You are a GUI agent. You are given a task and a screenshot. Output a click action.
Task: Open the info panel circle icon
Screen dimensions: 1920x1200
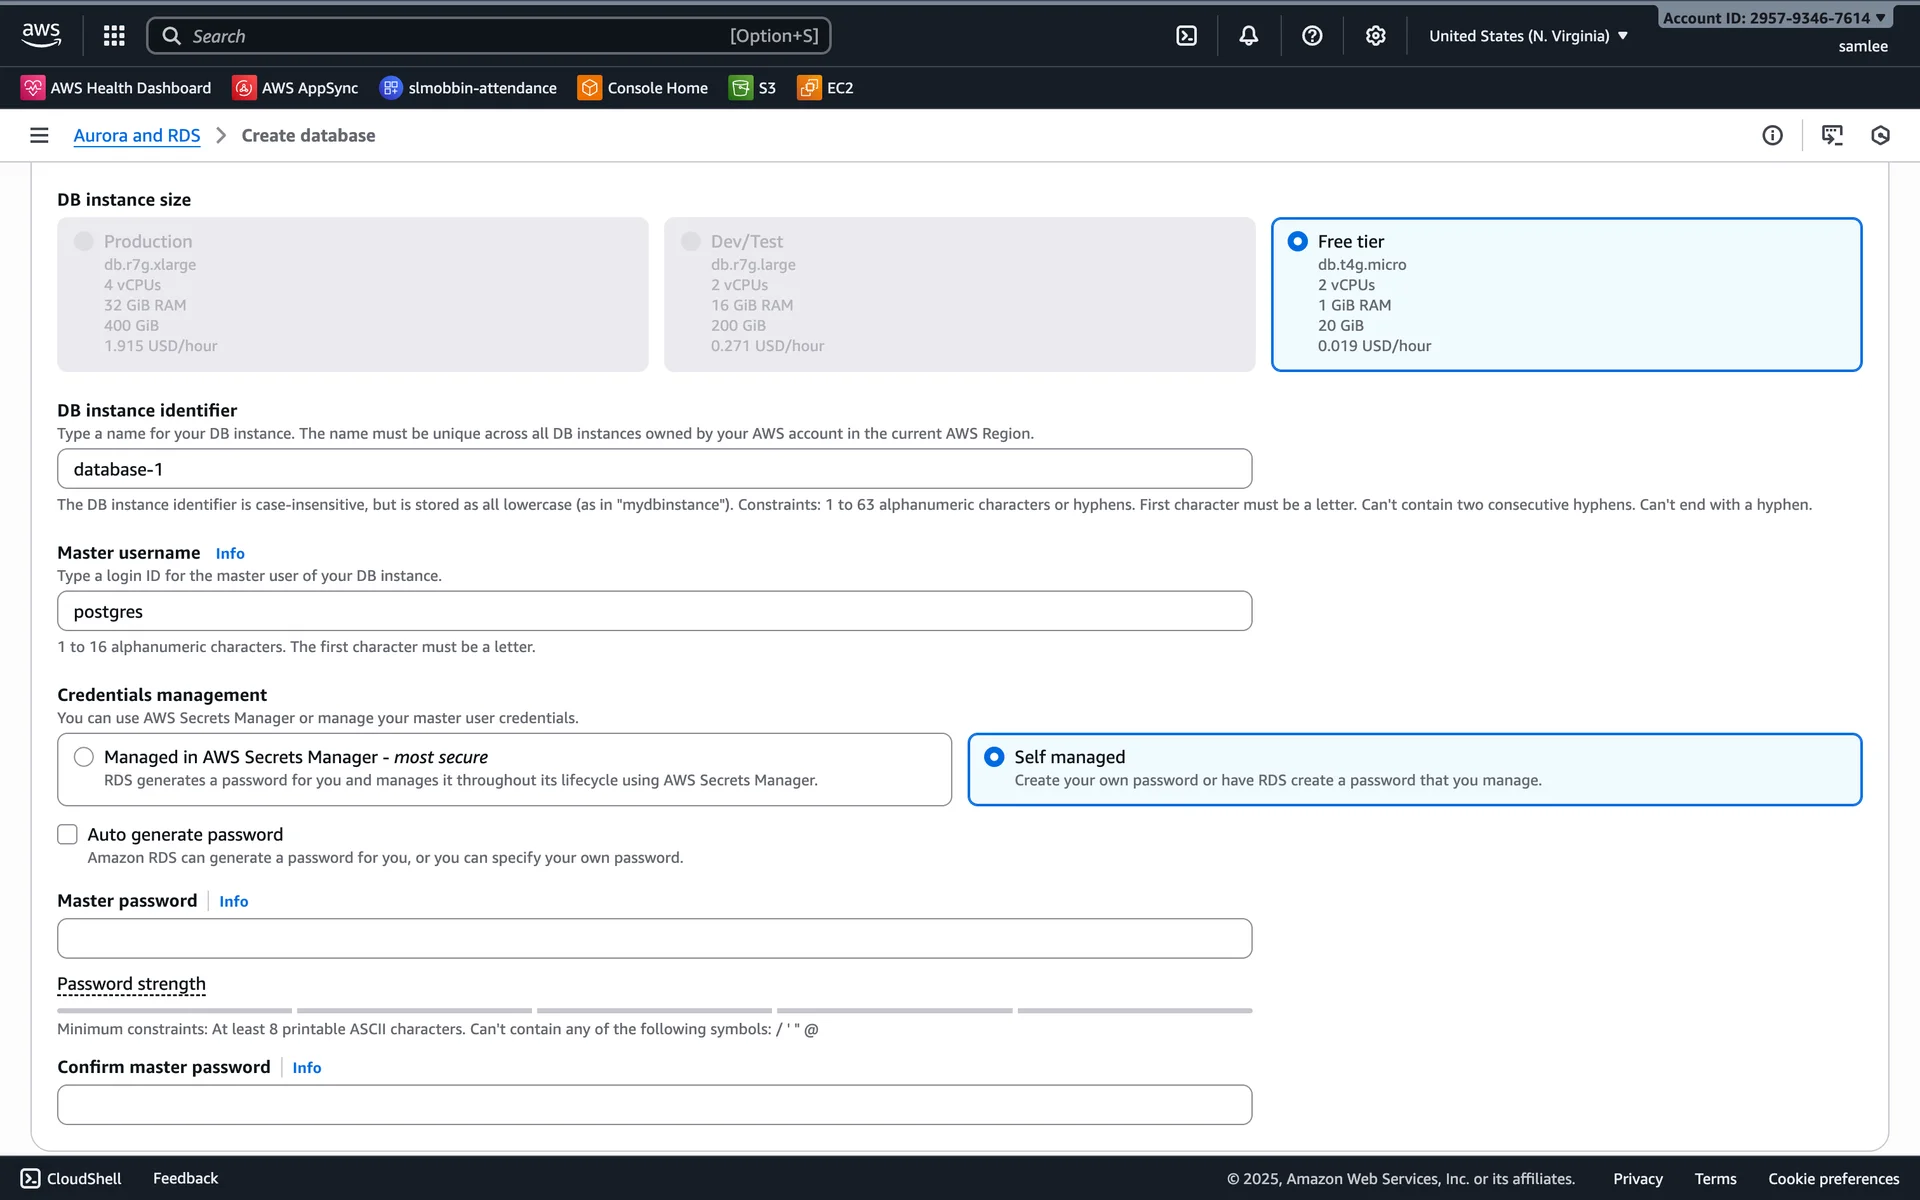point(1772,135)
